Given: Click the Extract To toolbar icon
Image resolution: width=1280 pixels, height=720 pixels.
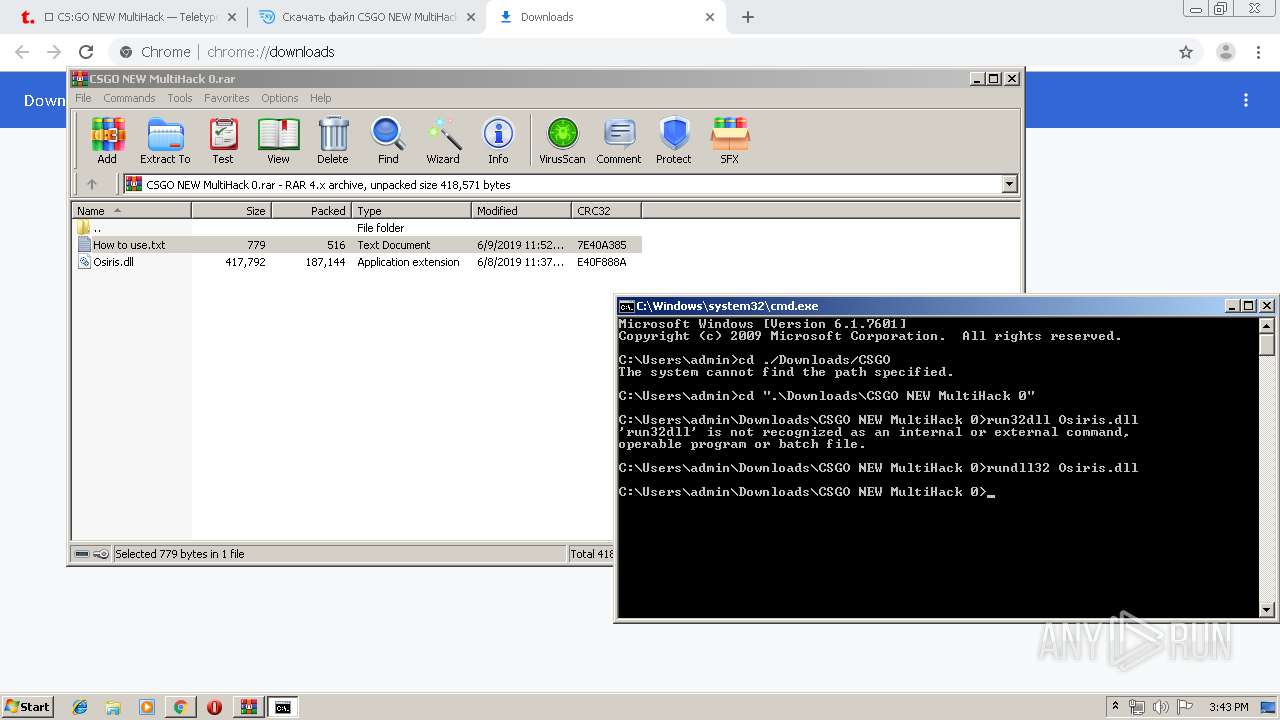Looking at the screenshot, I should click(165, 140).
